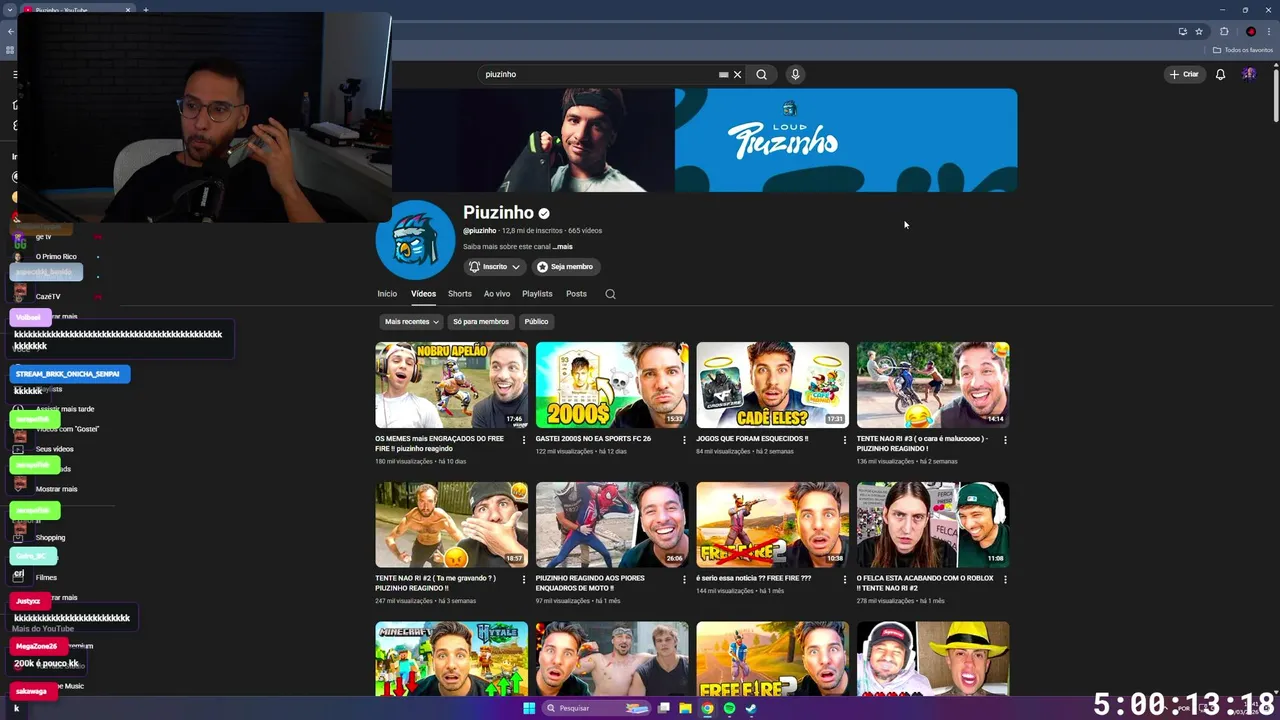This screenshot has height=720, width=1280.
Task: Open Chrome profile red avatar
Action: coord(1250,31)
